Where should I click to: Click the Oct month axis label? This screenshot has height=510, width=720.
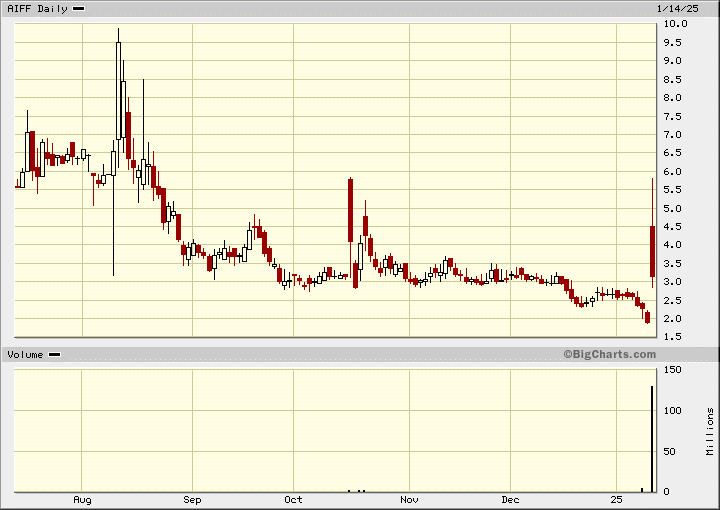(293, 499)
